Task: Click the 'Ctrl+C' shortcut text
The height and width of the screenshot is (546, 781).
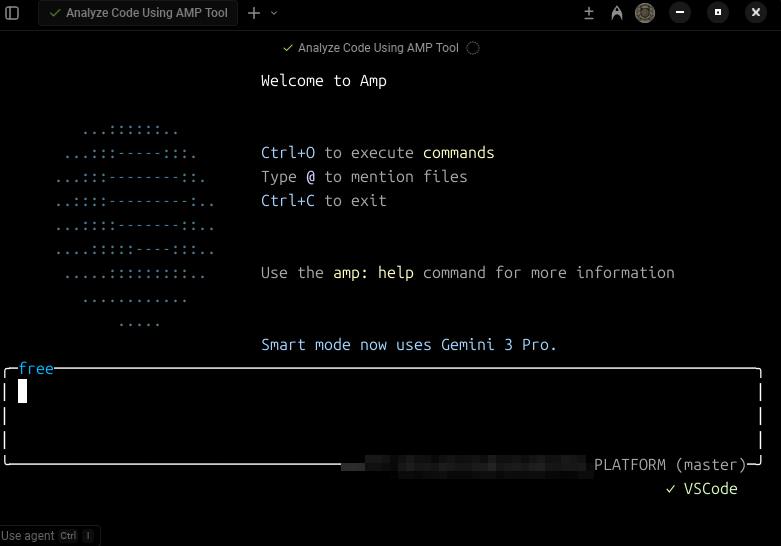Action: tap(288, 201)
